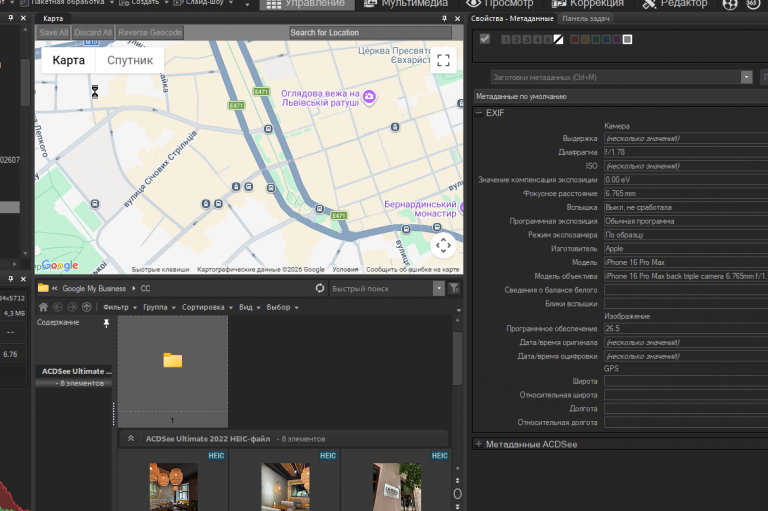Click the black-and-white no-rating box
Image resolution: width=768 pixels, height=511 pixels.
coord(558,39)
